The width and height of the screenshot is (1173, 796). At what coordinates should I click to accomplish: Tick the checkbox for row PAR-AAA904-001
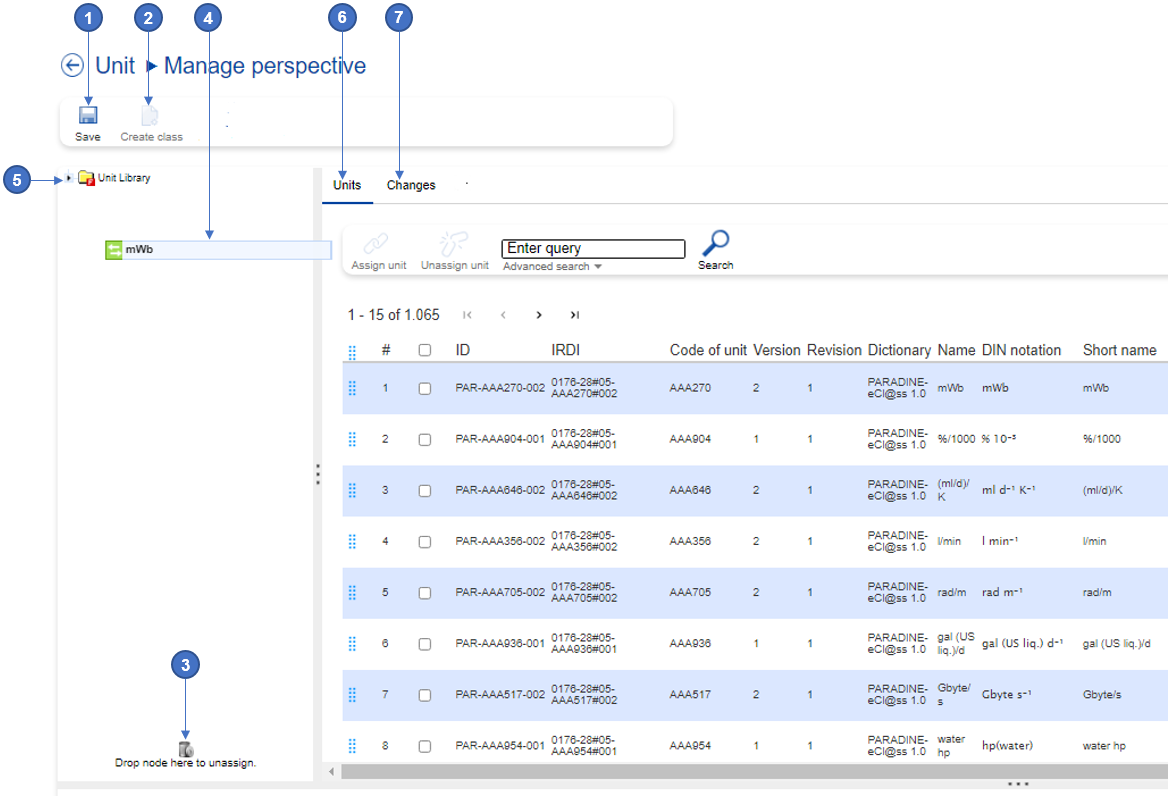(x=425, y=439)
